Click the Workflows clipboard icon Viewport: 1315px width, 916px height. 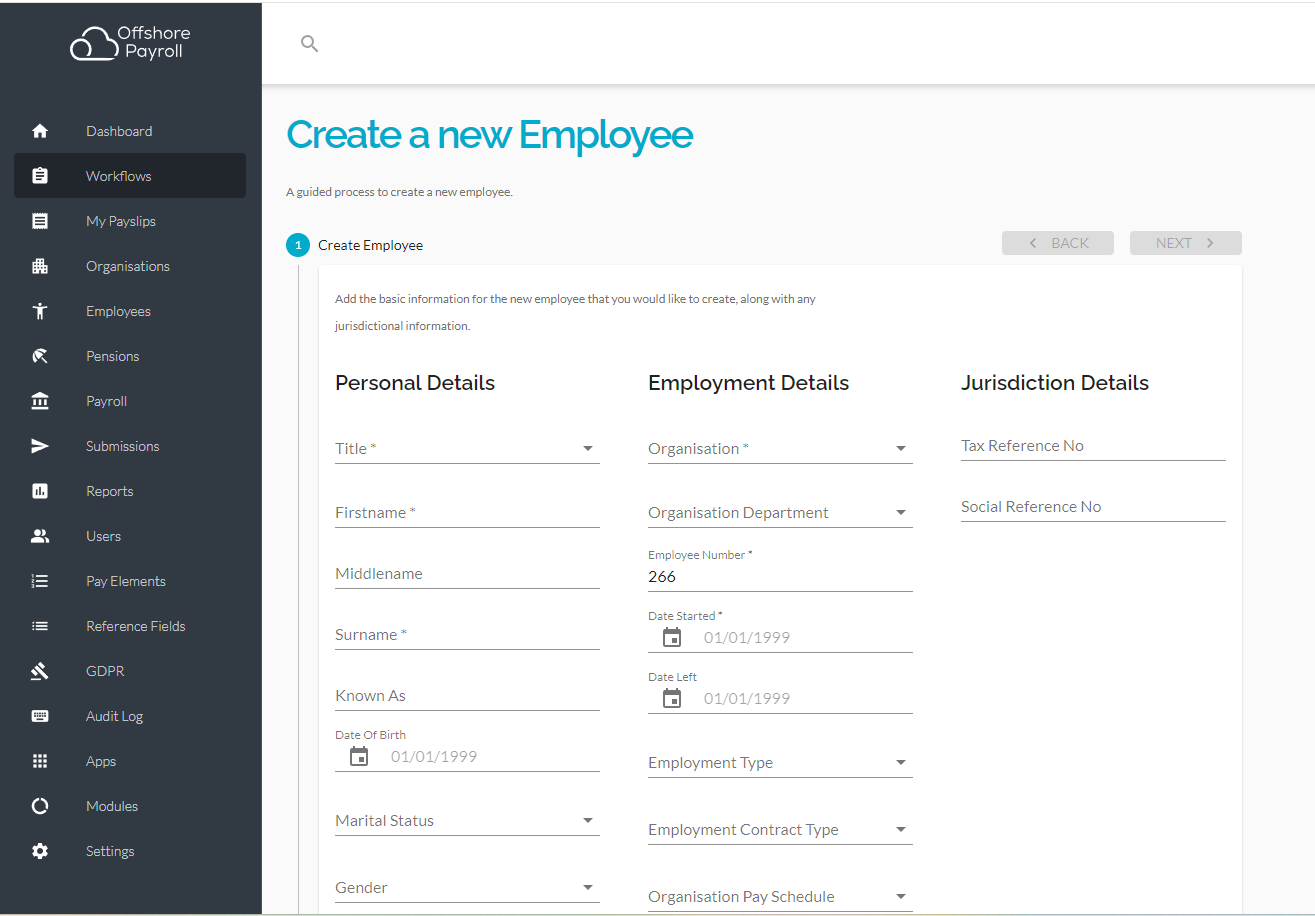40,176
